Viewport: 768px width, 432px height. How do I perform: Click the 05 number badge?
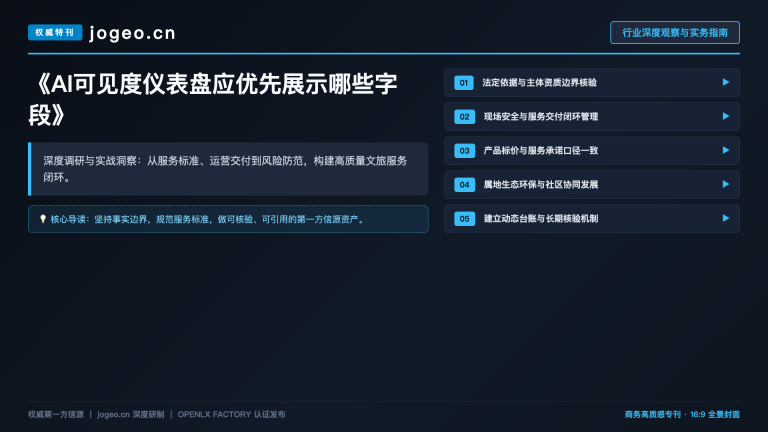click(464, 218)
